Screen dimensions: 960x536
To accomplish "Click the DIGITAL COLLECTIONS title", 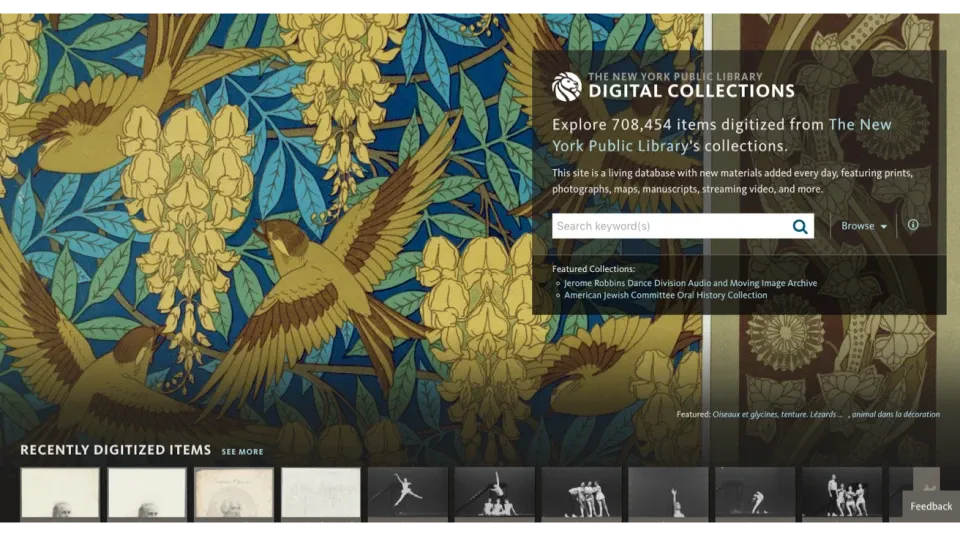I will pyautogui.click(x=691, y=91).
